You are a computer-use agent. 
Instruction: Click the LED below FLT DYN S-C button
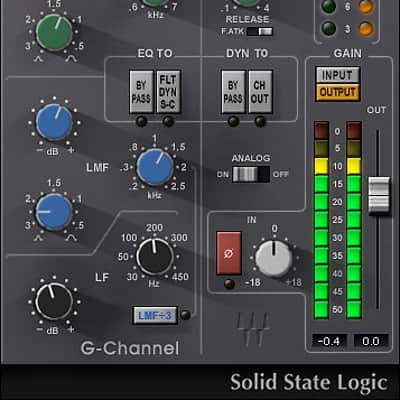(168, 121)
